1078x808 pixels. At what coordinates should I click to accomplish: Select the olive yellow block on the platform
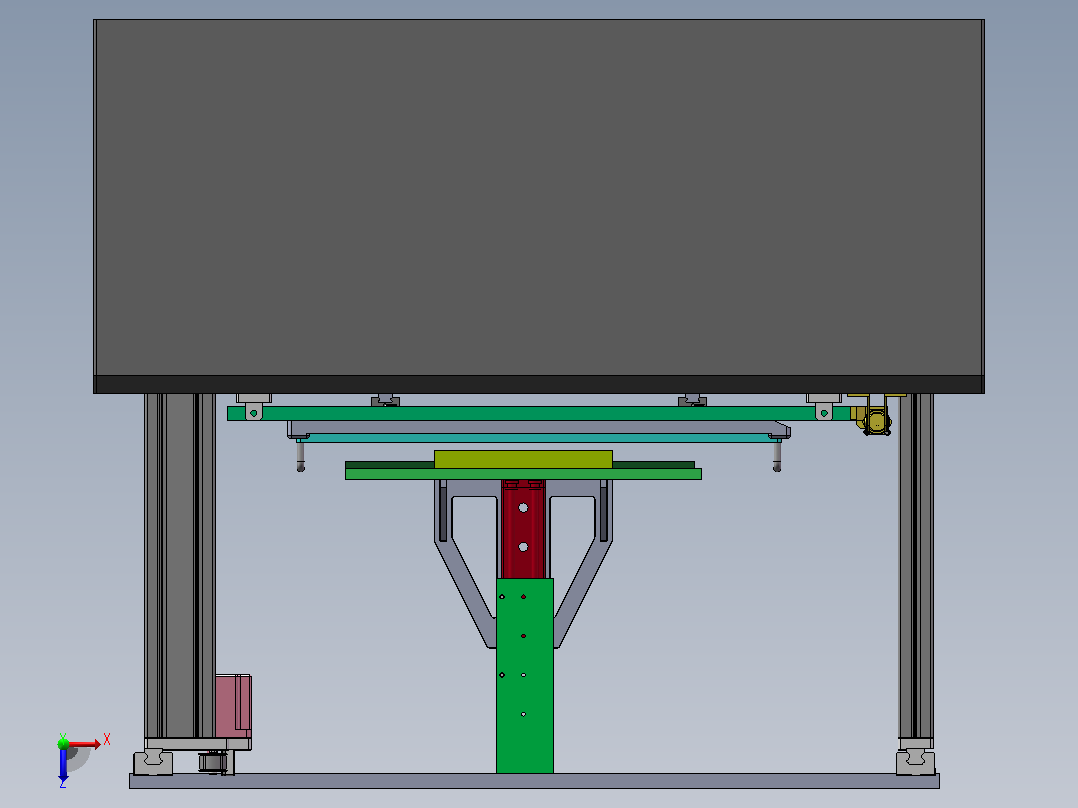523,459
